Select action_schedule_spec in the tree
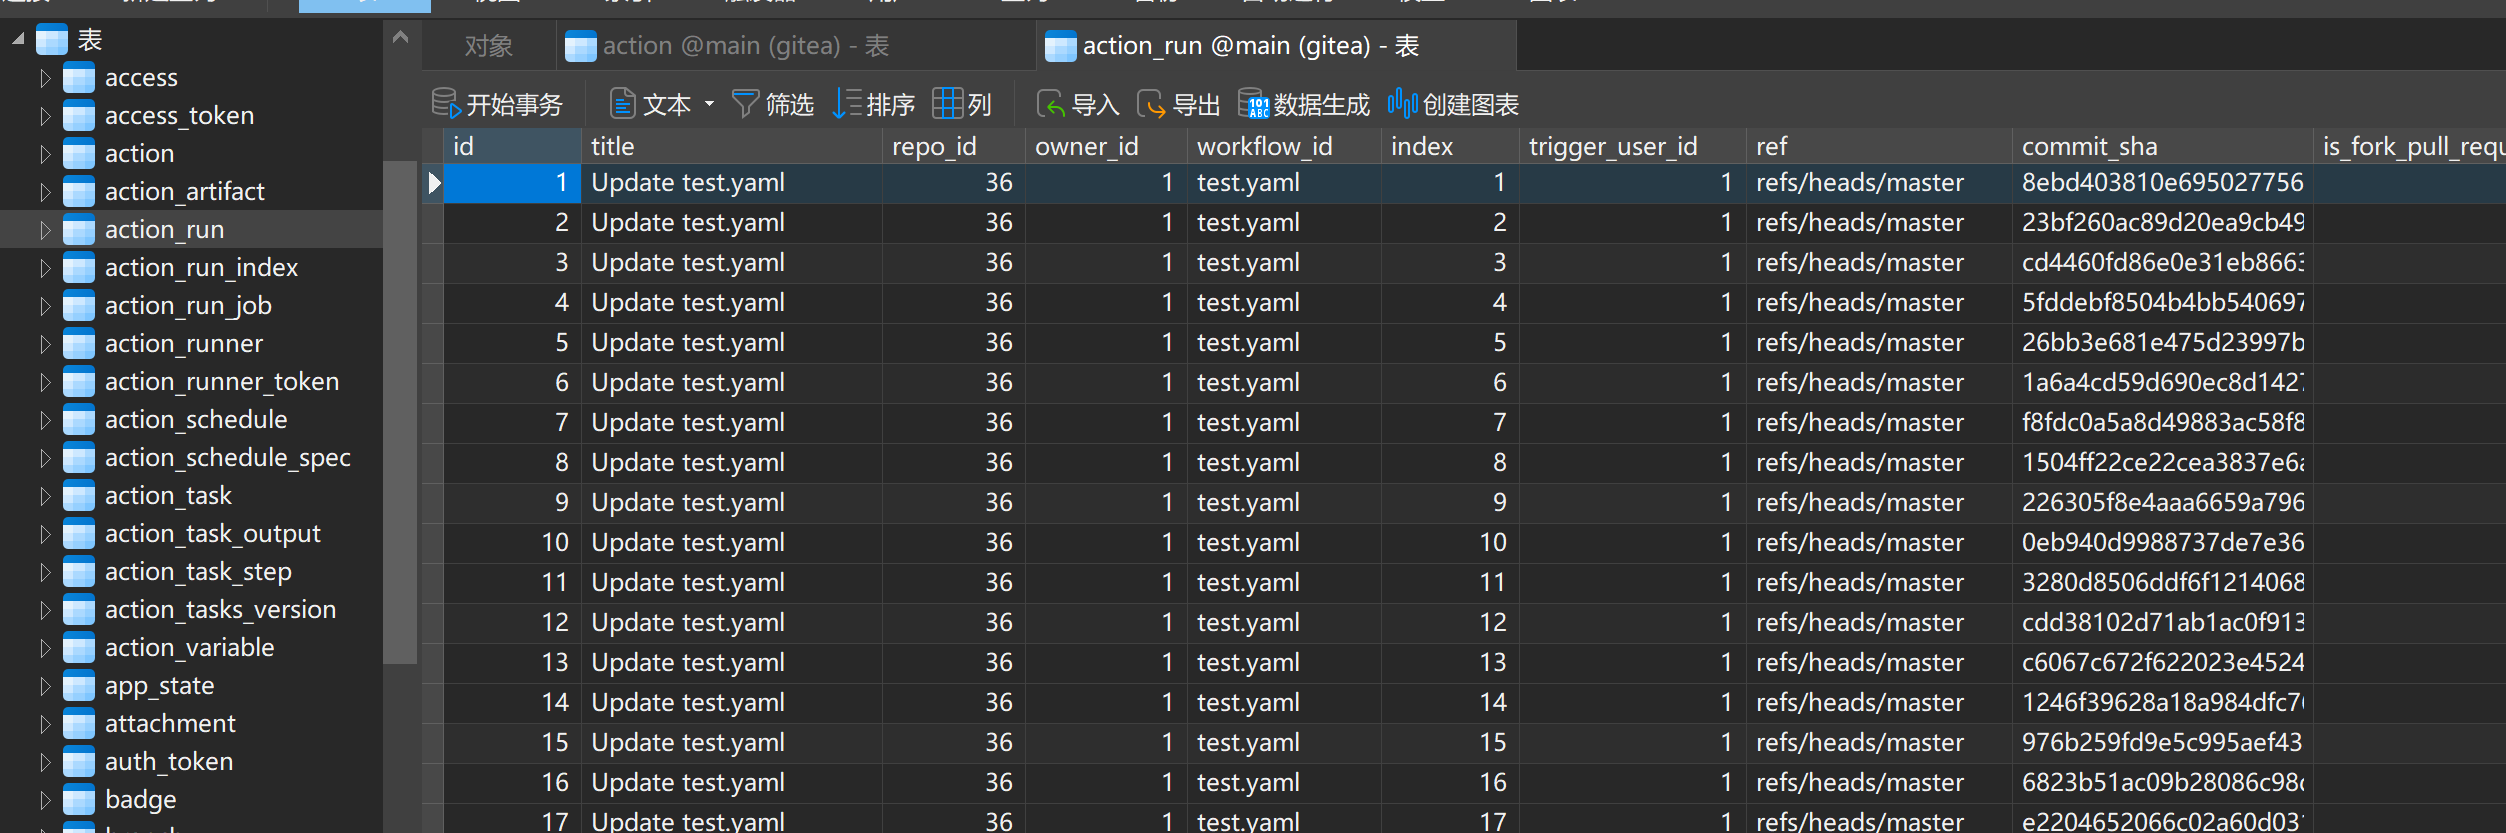Image resolution: width=2506 pixels, height=833 pixels. coord(228,457)
